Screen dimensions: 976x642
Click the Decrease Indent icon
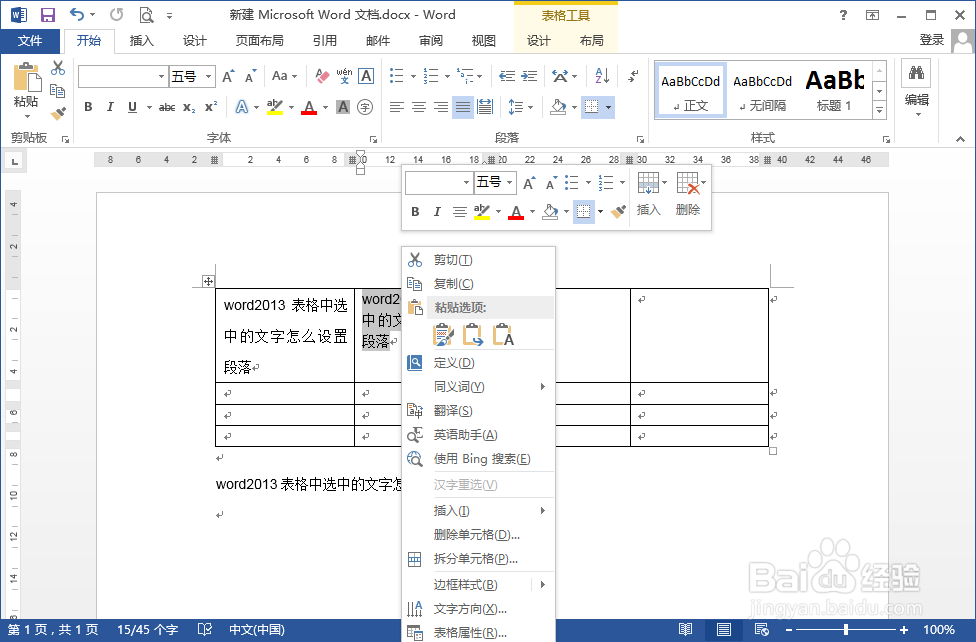(x=507, y=76)
